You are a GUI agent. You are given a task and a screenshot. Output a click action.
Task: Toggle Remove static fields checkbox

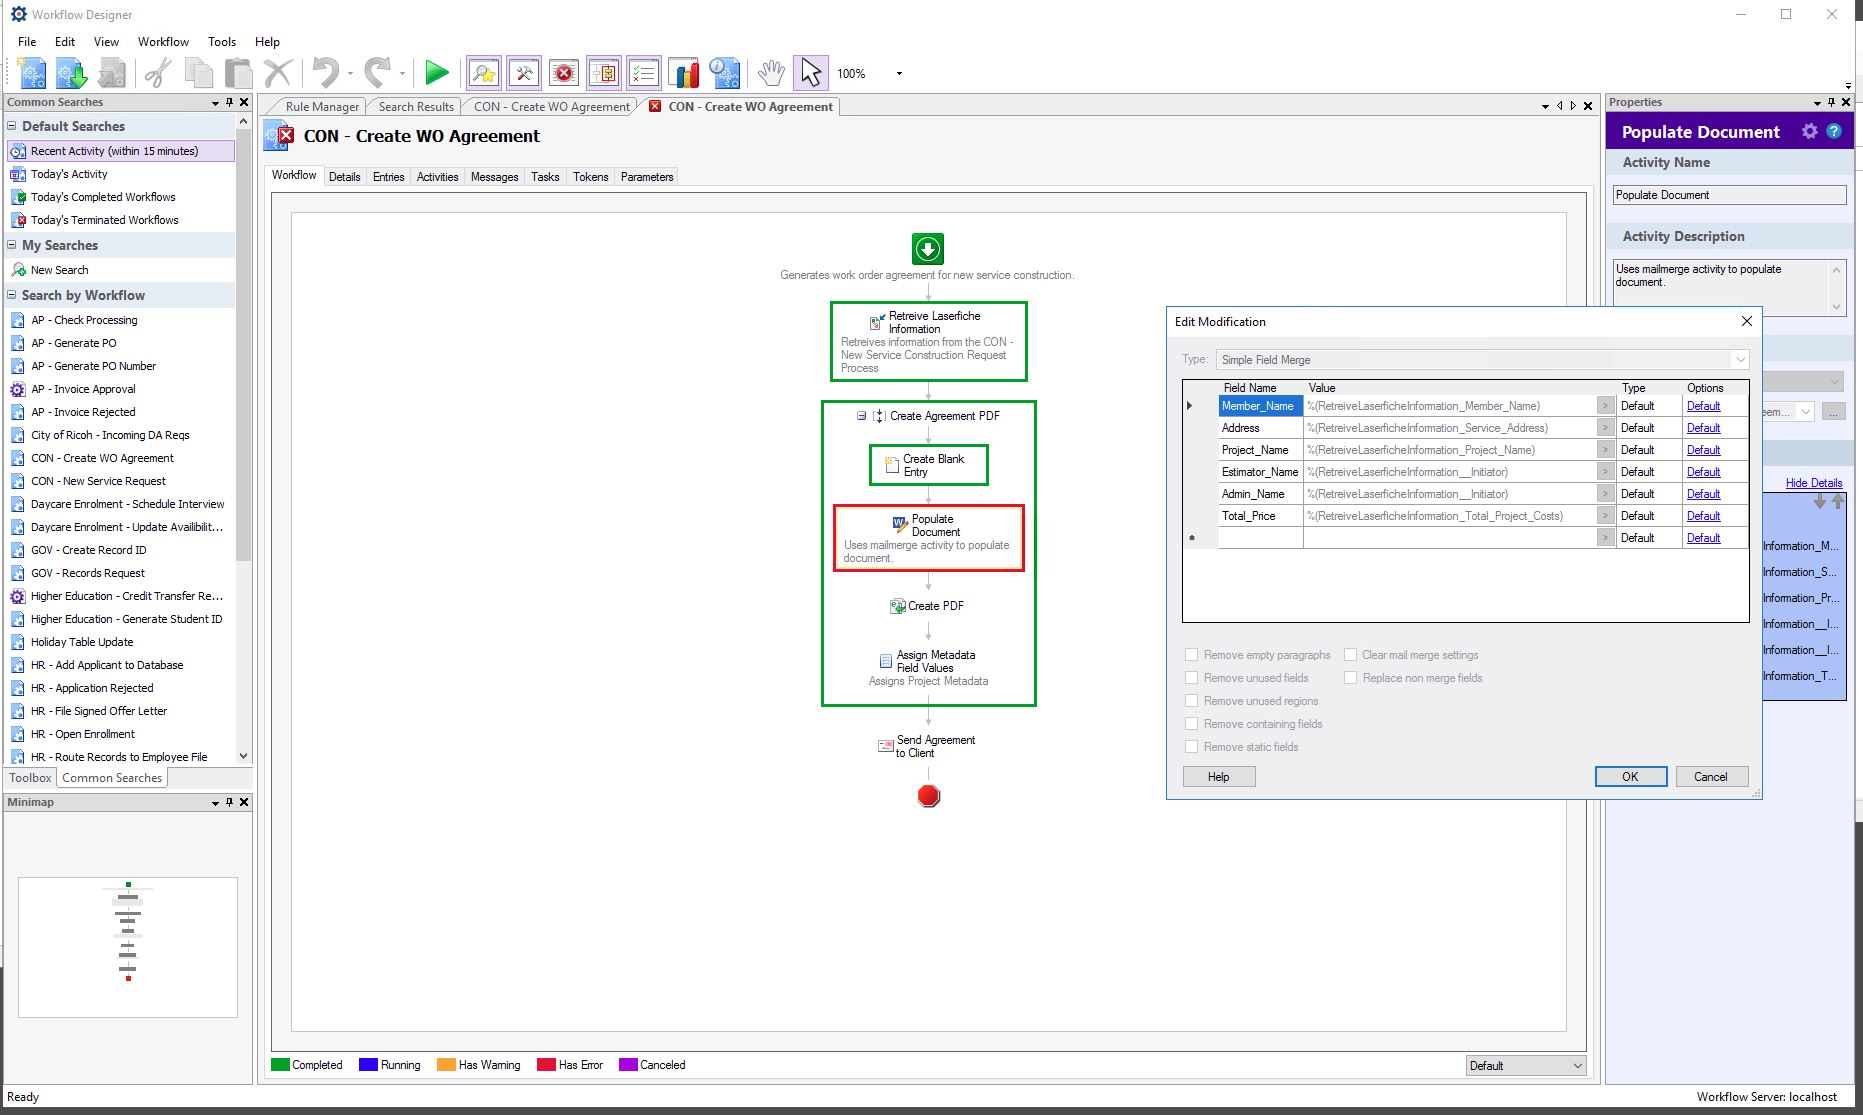(x=1191, y=747)
